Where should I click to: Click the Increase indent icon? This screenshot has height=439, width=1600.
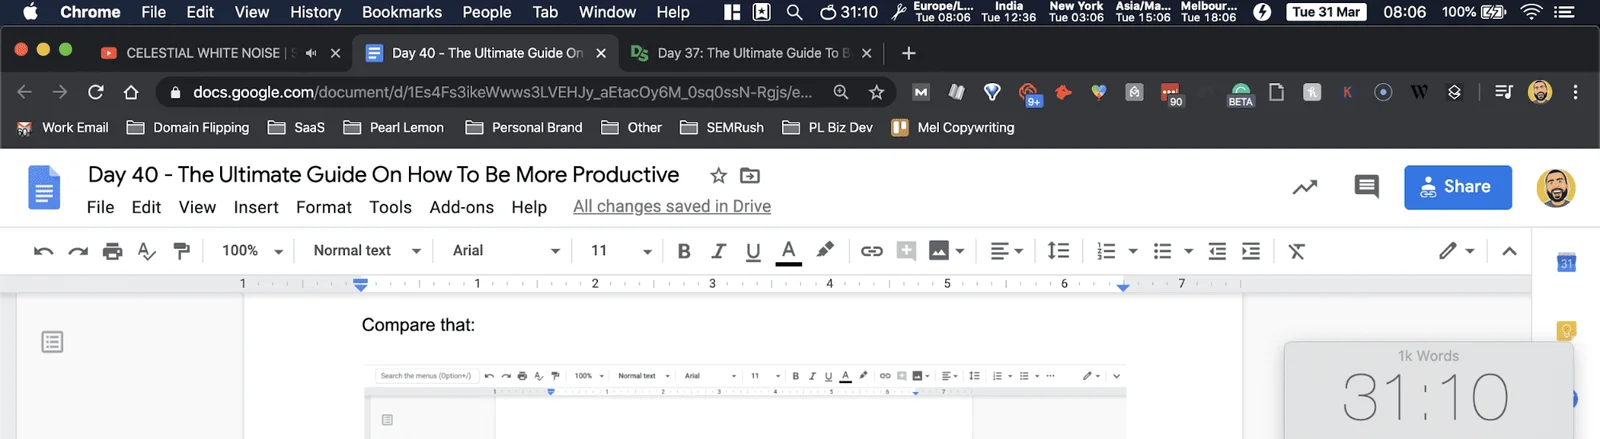[x=1251, y=251]
